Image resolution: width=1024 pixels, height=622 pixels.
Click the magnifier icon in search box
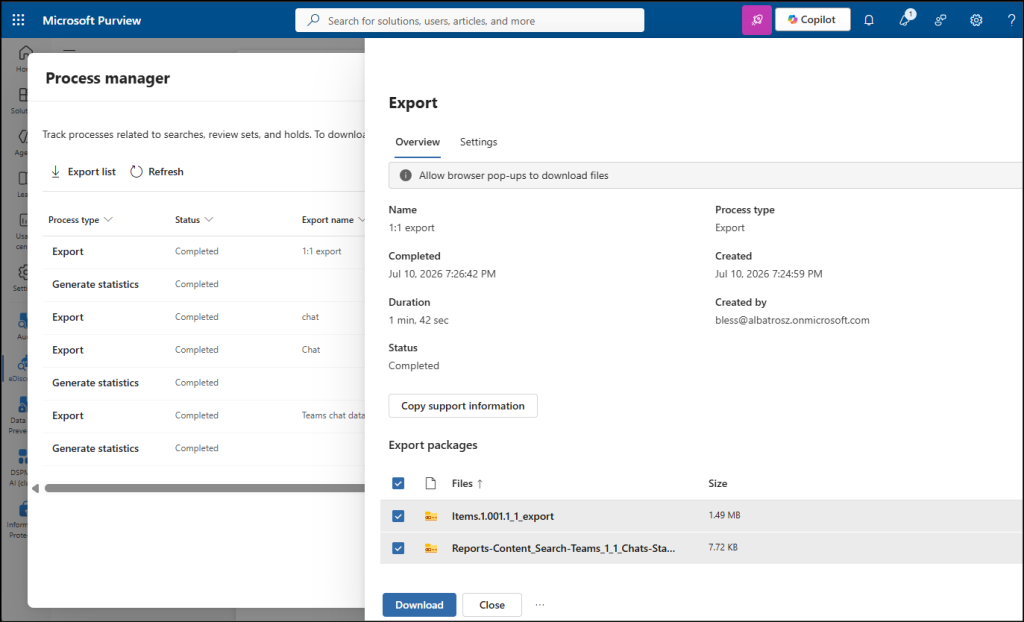click(313, 20)
